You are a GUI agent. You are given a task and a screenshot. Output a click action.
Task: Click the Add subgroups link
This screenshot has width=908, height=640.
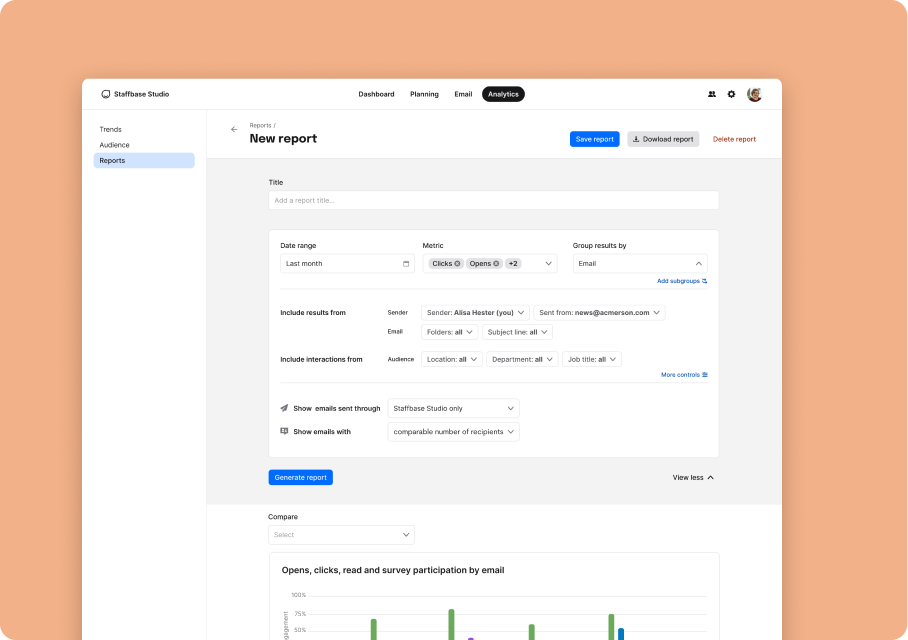[x=682, y=281]
